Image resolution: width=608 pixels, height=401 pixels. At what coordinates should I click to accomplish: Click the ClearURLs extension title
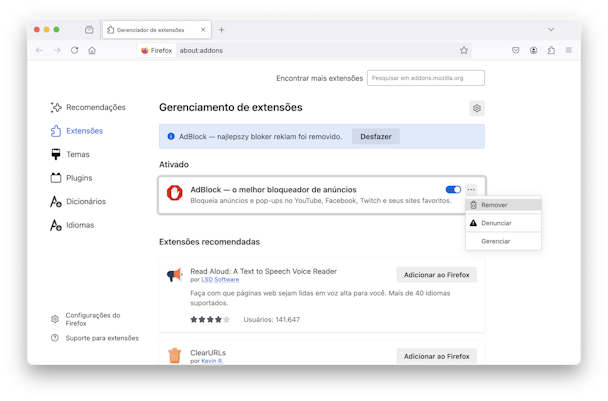(x=208, y=353)
